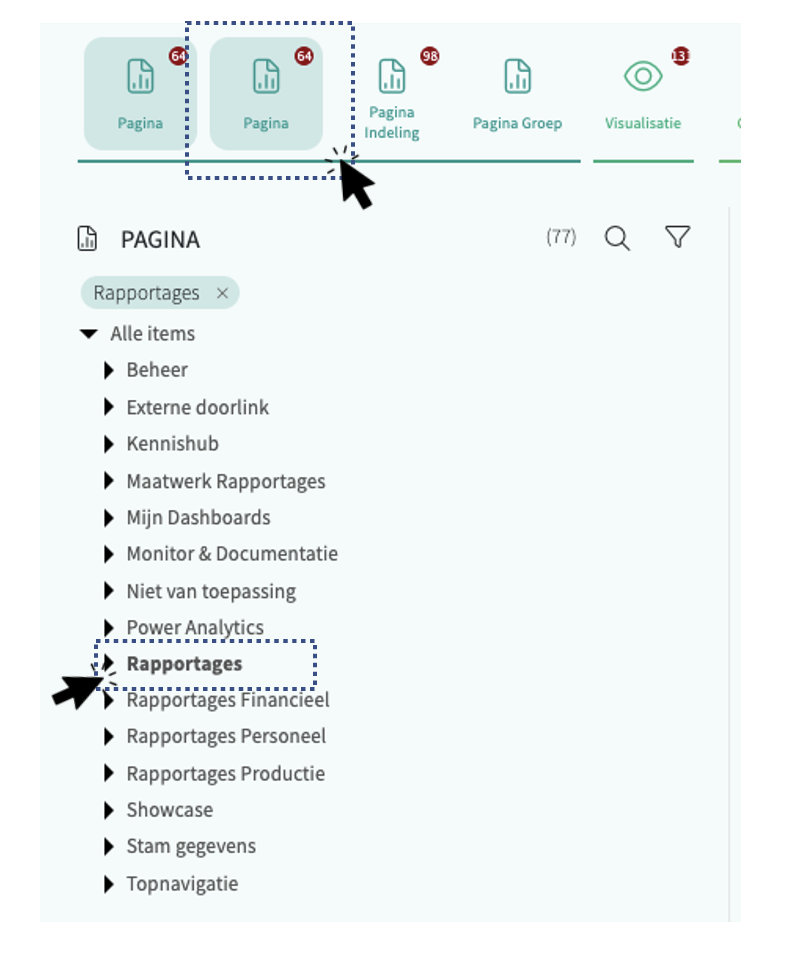This screenshot has height=966, width=786.
Task: Select the Visualisatie eye icon
Action: tap(643, 77)
